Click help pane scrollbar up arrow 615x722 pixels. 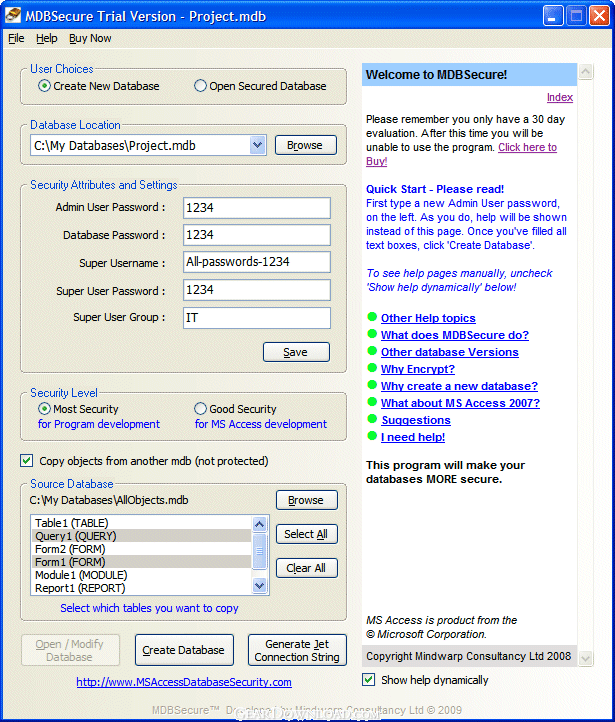click(x=586, y=71)
